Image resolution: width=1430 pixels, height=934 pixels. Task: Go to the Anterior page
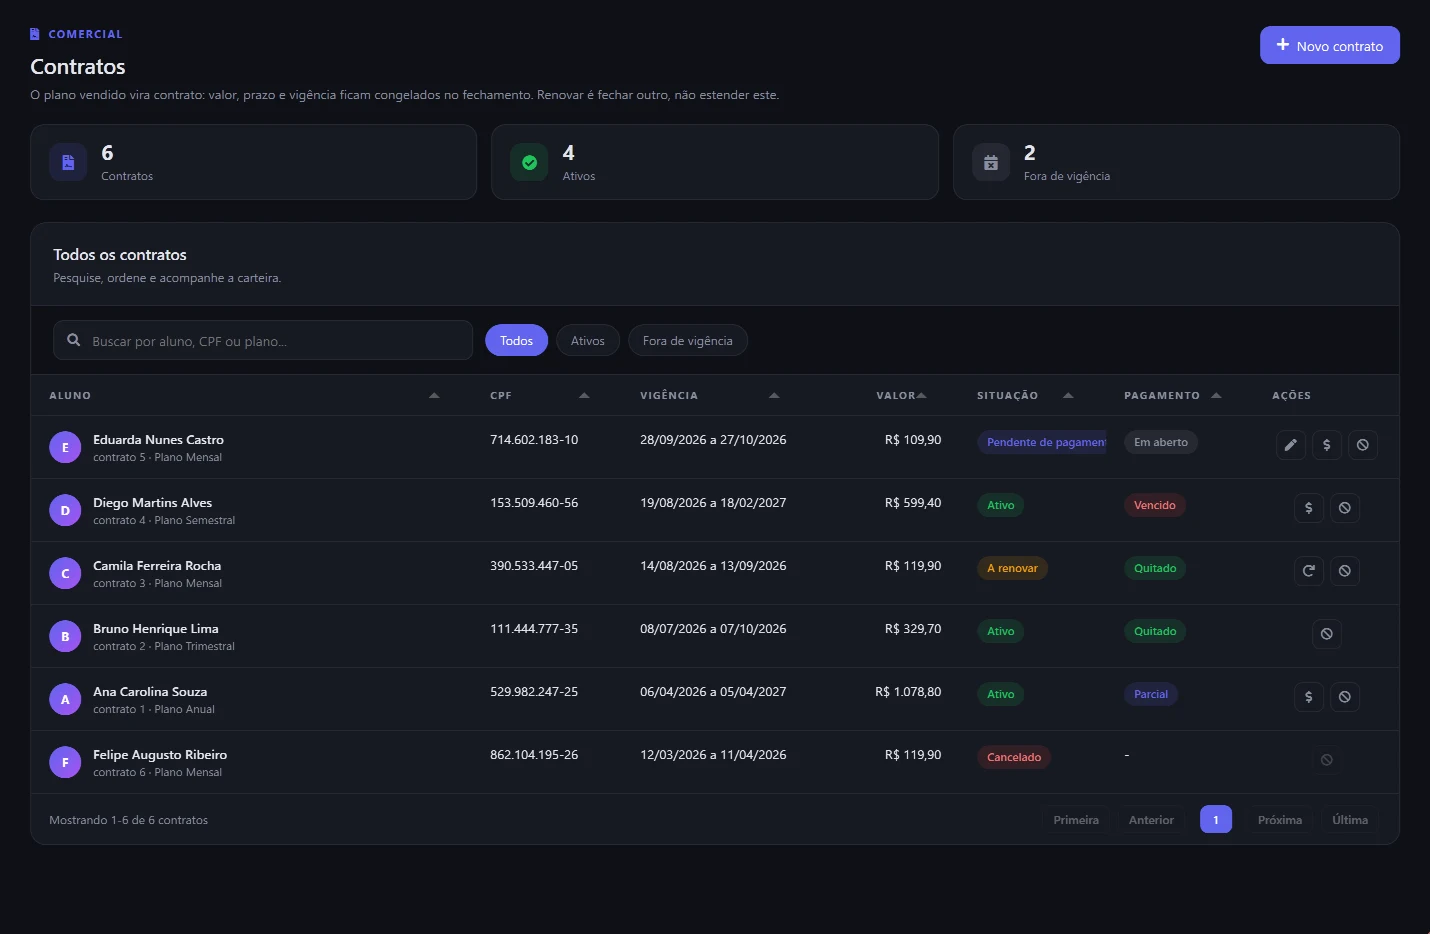click(1151, 819)
